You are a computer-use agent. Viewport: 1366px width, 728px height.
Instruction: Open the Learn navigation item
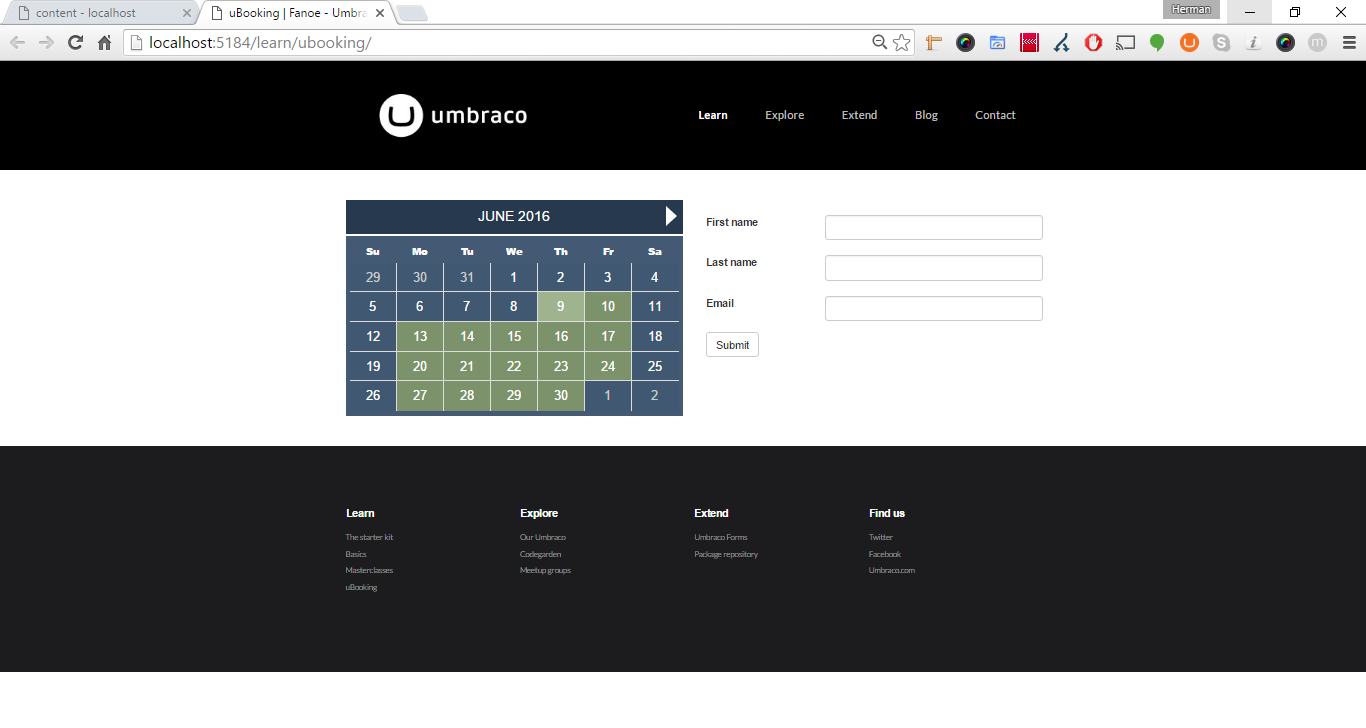tap(713, 115)
